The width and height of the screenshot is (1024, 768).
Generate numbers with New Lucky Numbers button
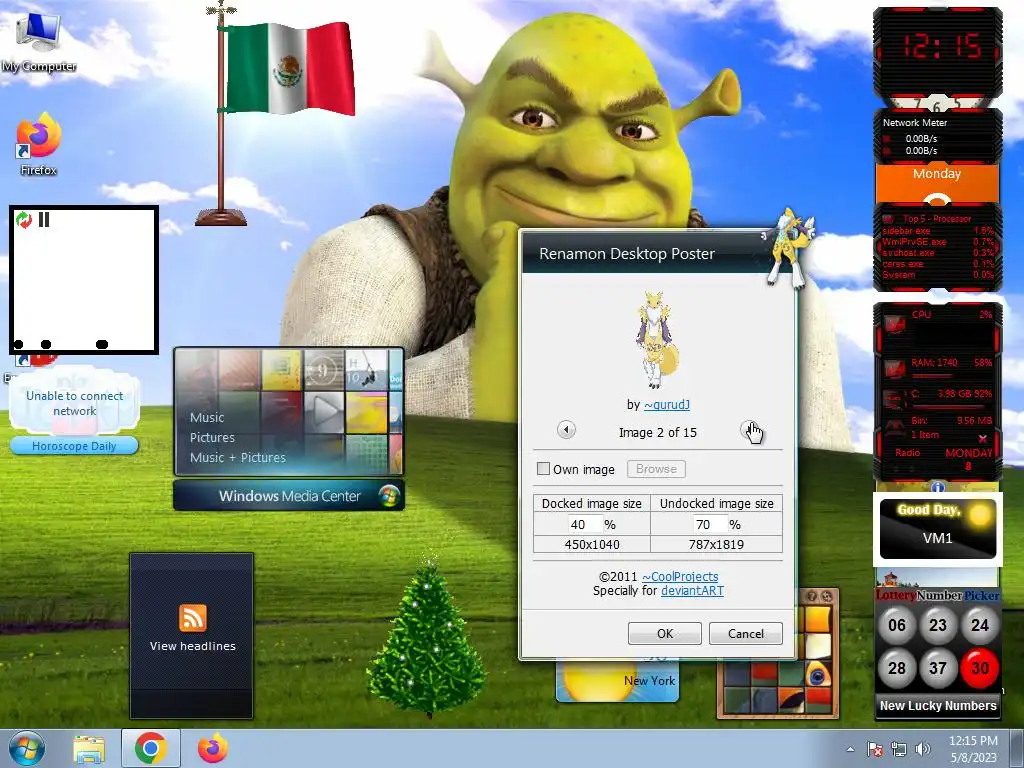(938, 706)
